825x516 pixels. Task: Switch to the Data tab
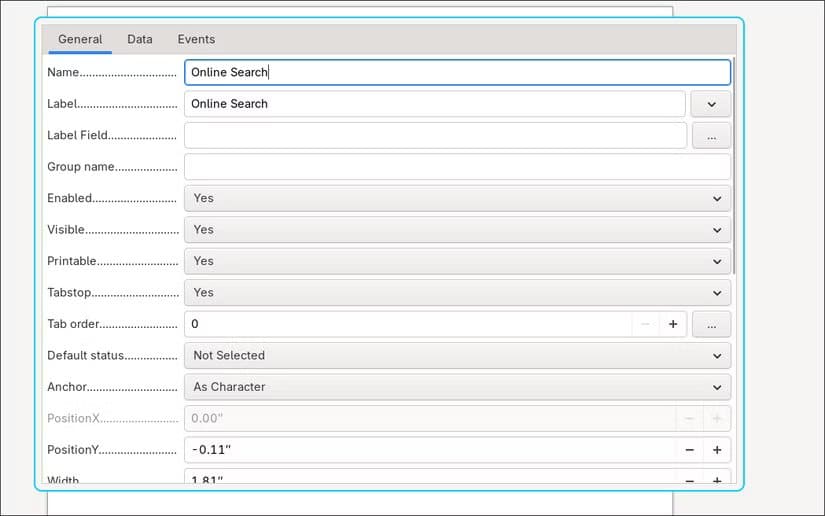(139, 39)
